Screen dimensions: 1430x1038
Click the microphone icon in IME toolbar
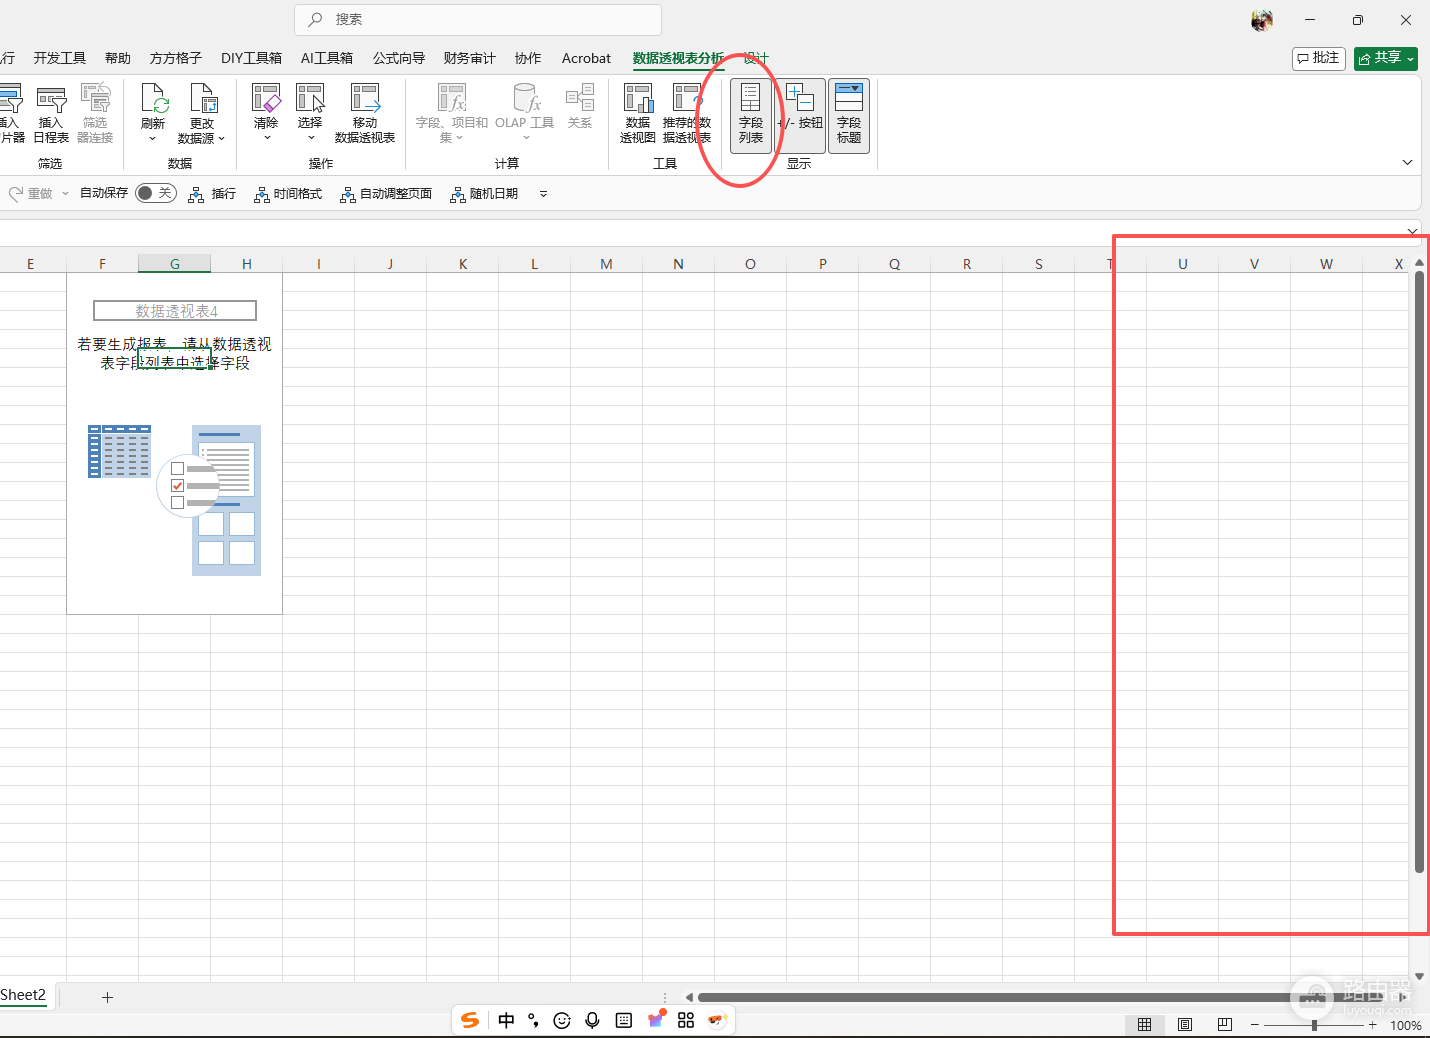pos(593,1020)
